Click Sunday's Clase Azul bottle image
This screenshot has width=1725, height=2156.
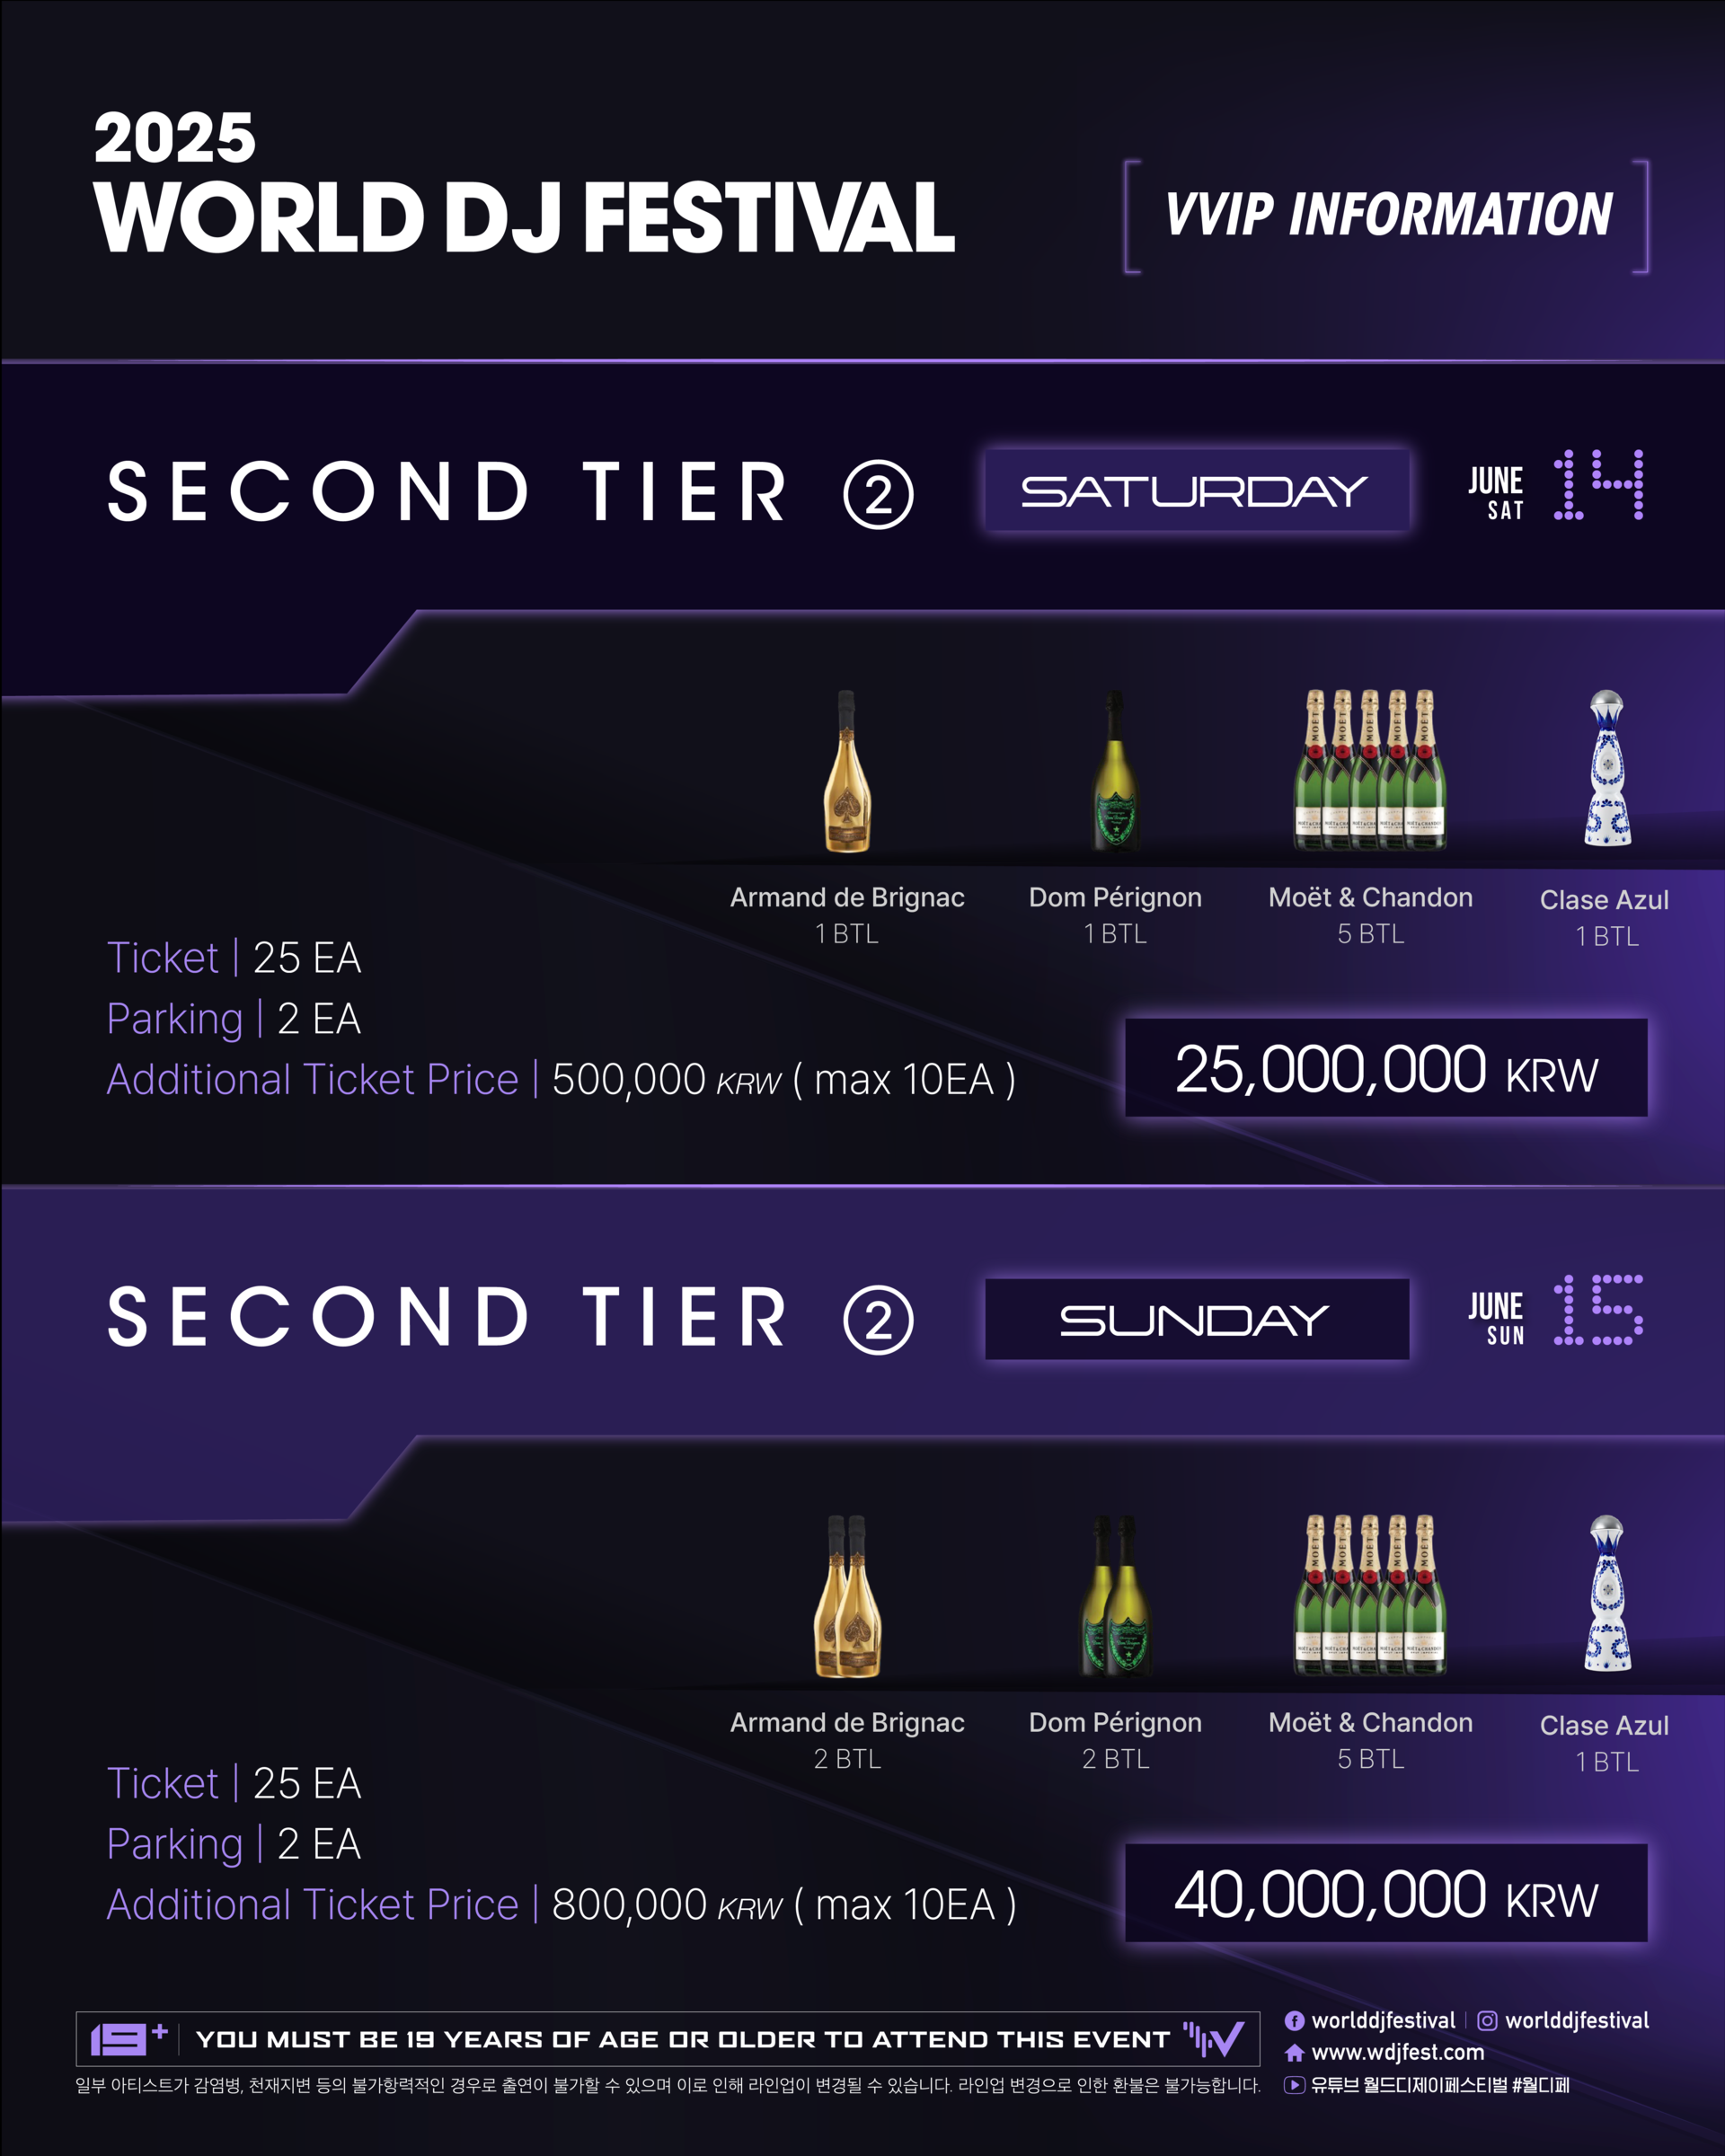click(1606, 1595)
